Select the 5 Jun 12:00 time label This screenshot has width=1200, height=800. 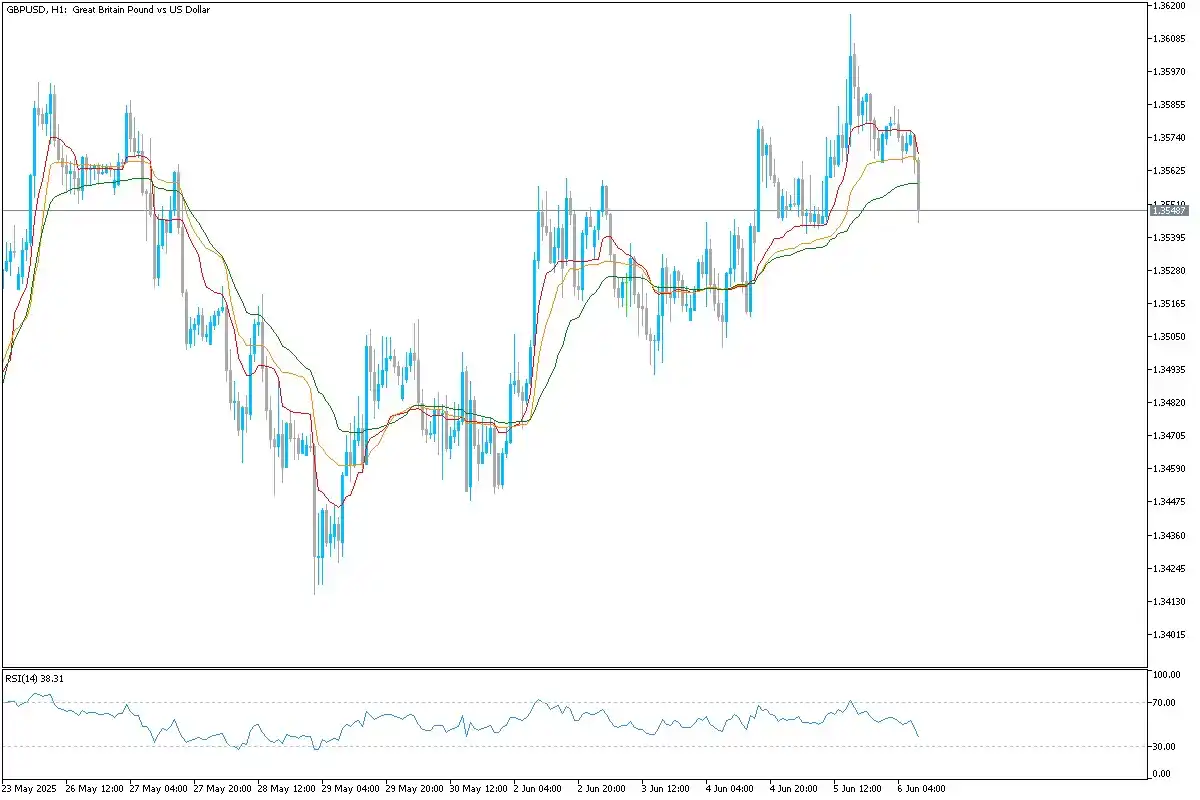pyautogui.click(x=859, y=788)
